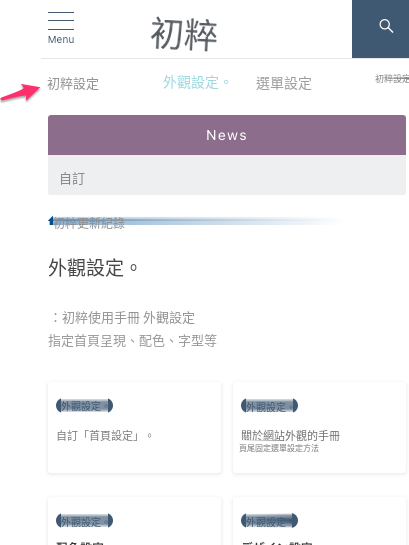409x545 pixels.
Task: Click the 初粹 site title logo
Action: (x=184, y=34)
